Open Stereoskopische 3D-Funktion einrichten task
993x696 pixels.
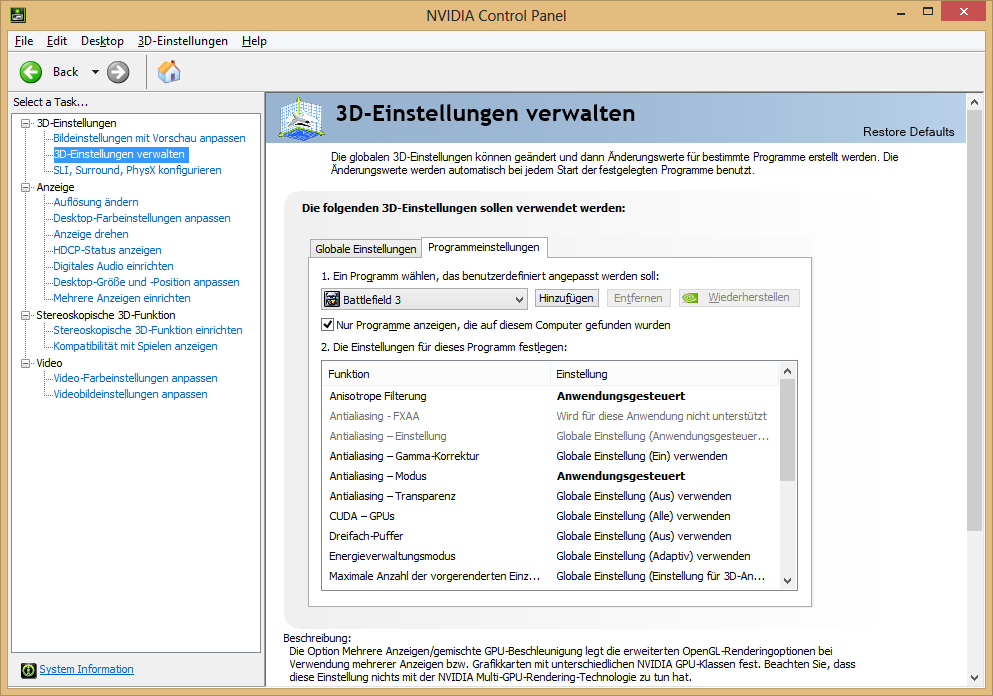[x=148, y=330]
